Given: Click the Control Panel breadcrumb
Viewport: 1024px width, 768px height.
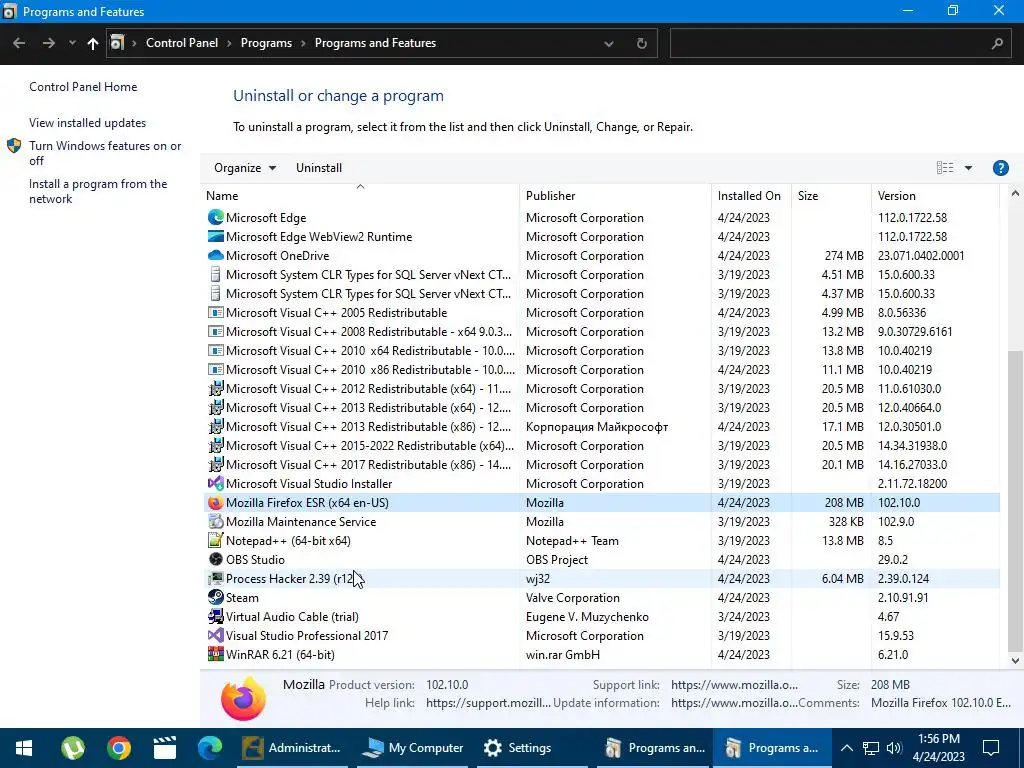Looking at the screenshot, I should (182, 43).
